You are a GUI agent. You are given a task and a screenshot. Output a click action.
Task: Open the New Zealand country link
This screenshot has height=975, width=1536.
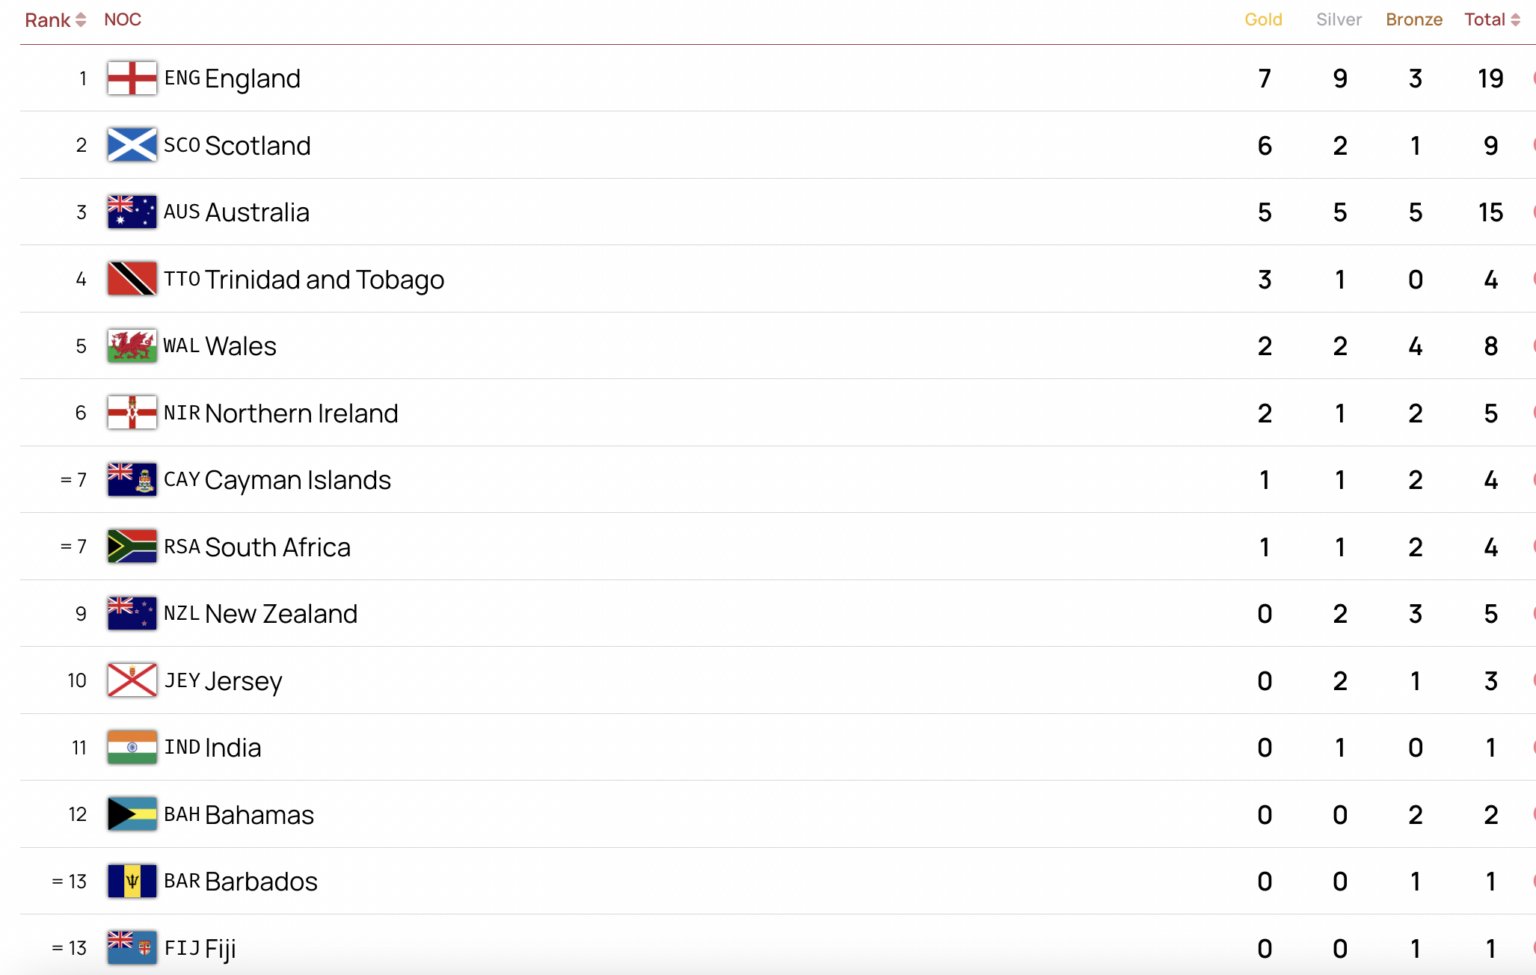click(281, 614)
